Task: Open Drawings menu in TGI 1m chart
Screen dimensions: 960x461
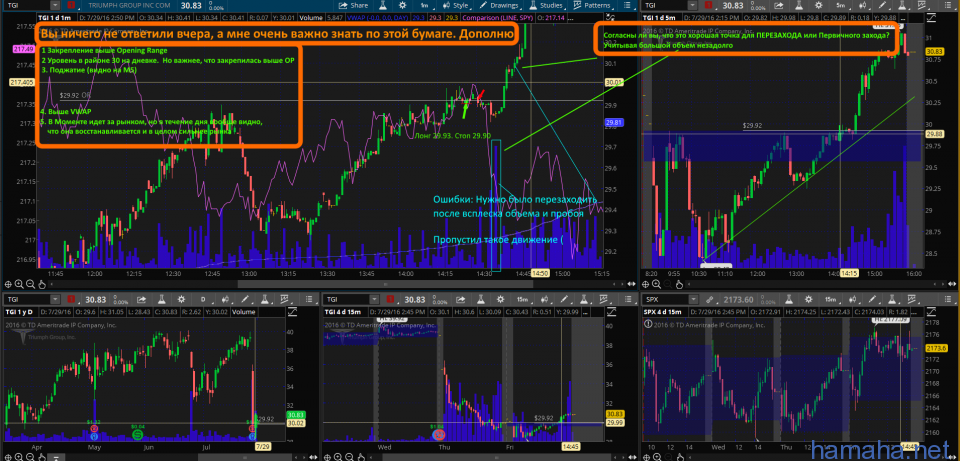Action: [500, 6]
